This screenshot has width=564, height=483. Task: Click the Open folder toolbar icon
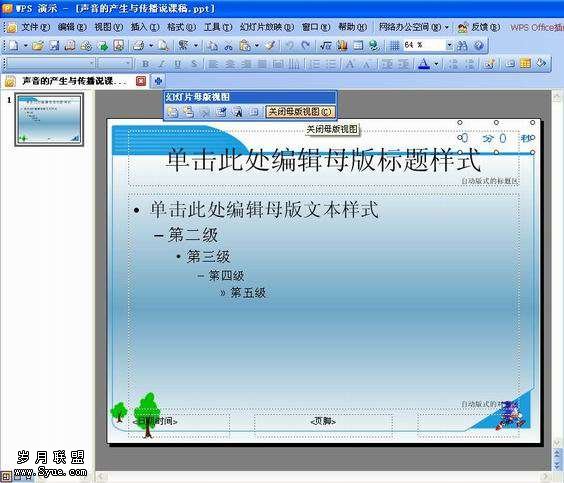[38, 46]
